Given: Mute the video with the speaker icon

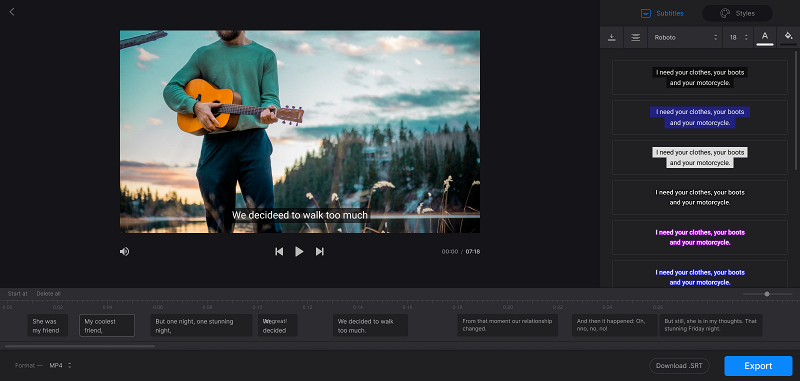Looking at the screenshot, I should (124, 251).
